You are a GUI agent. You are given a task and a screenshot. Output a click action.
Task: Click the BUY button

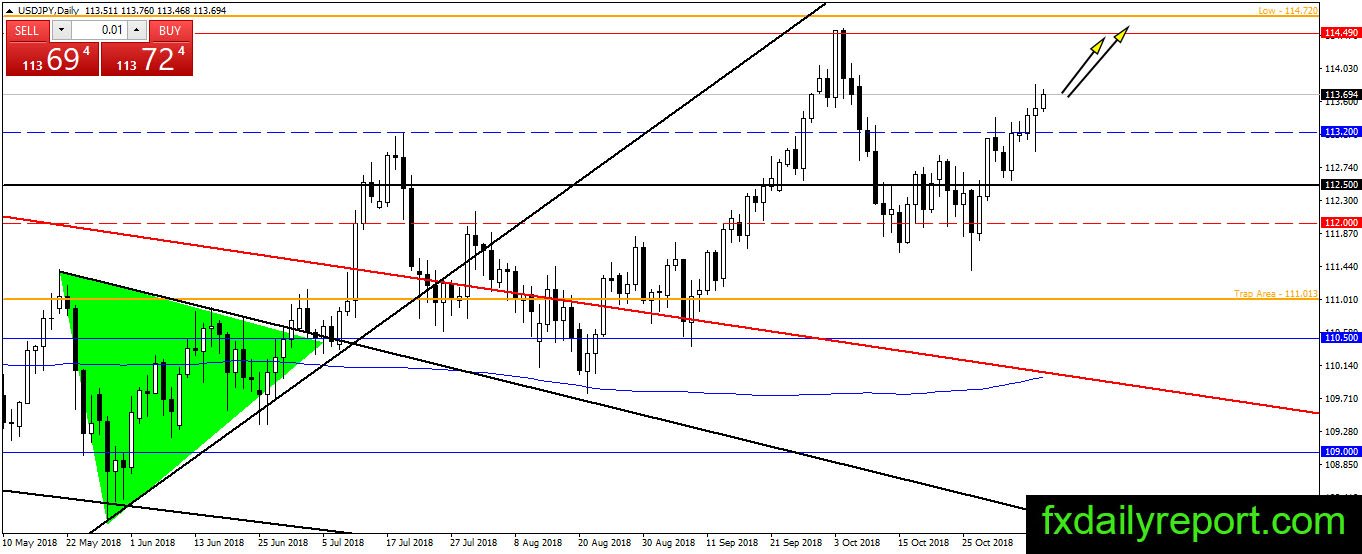click(x=172, y=30)
